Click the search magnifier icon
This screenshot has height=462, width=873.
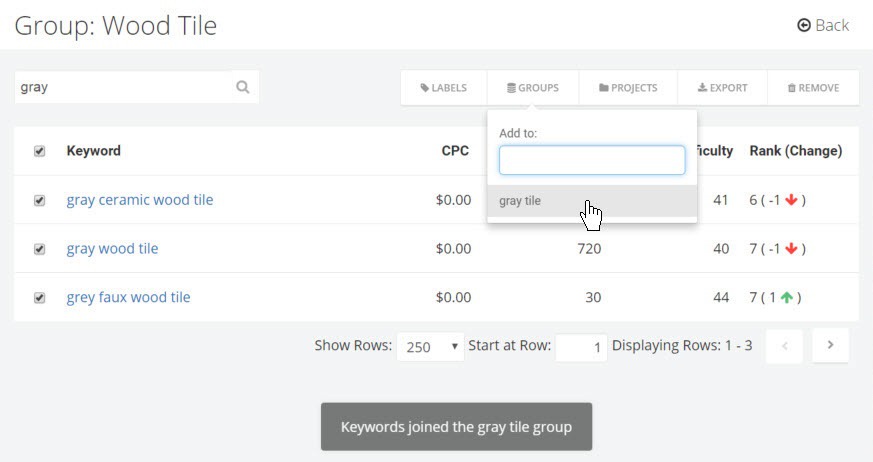pyautogui.click(x=243, y=87)
